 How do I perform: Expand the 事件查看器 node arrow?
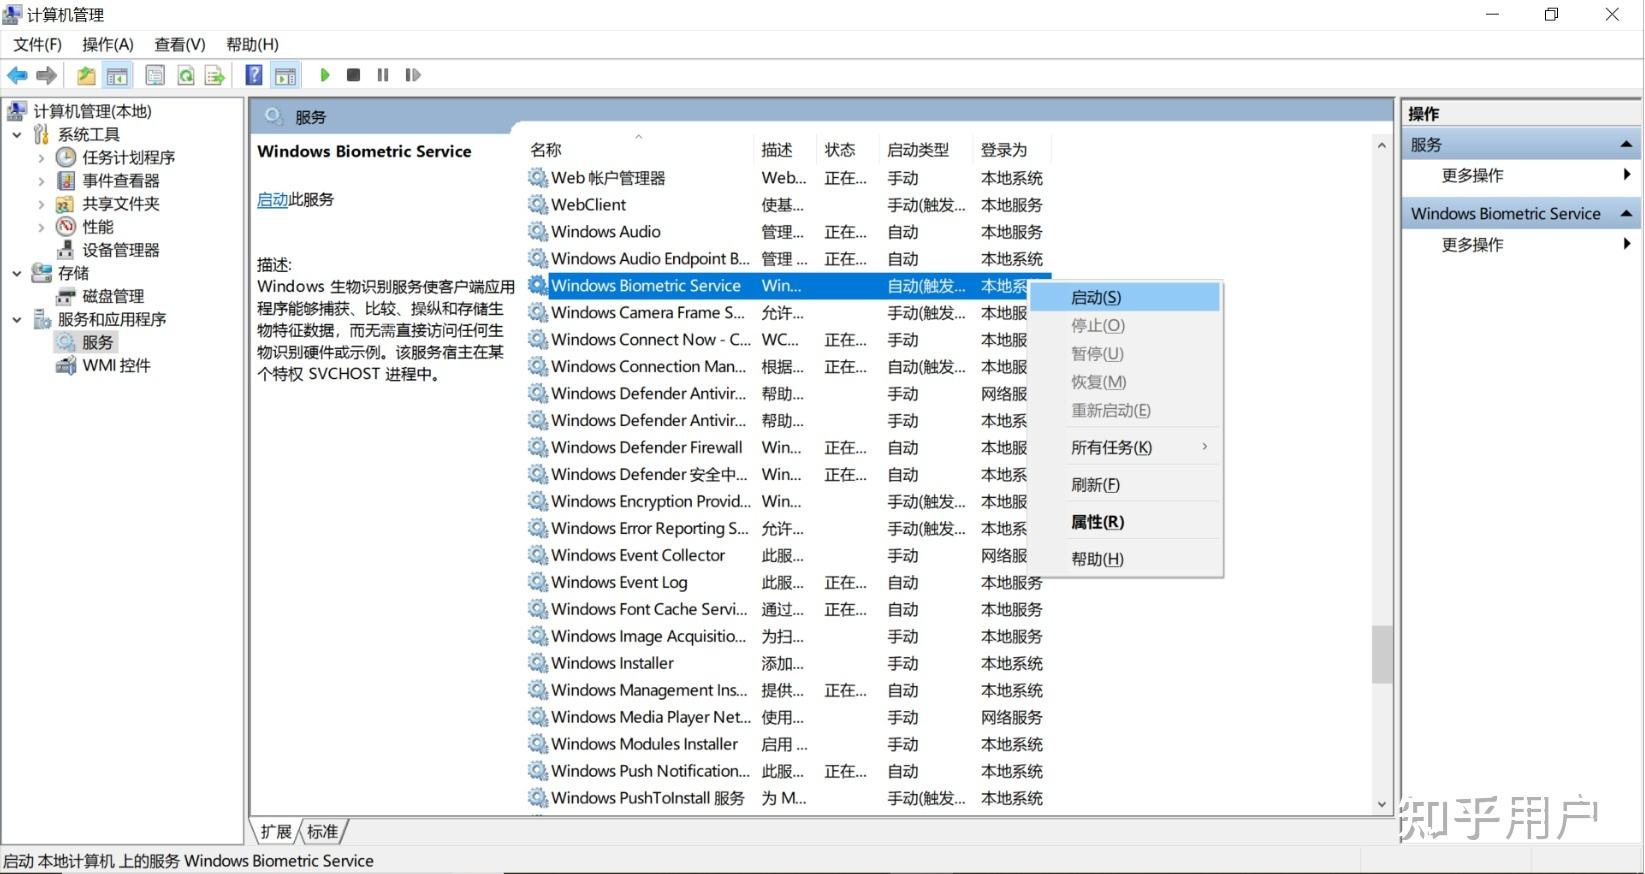click(41, 180)
